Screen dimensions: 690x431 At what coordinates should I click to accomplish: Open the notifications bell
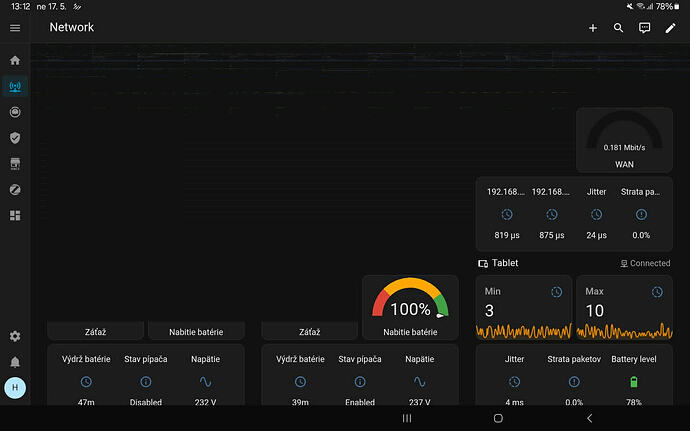tap(15, 362)
